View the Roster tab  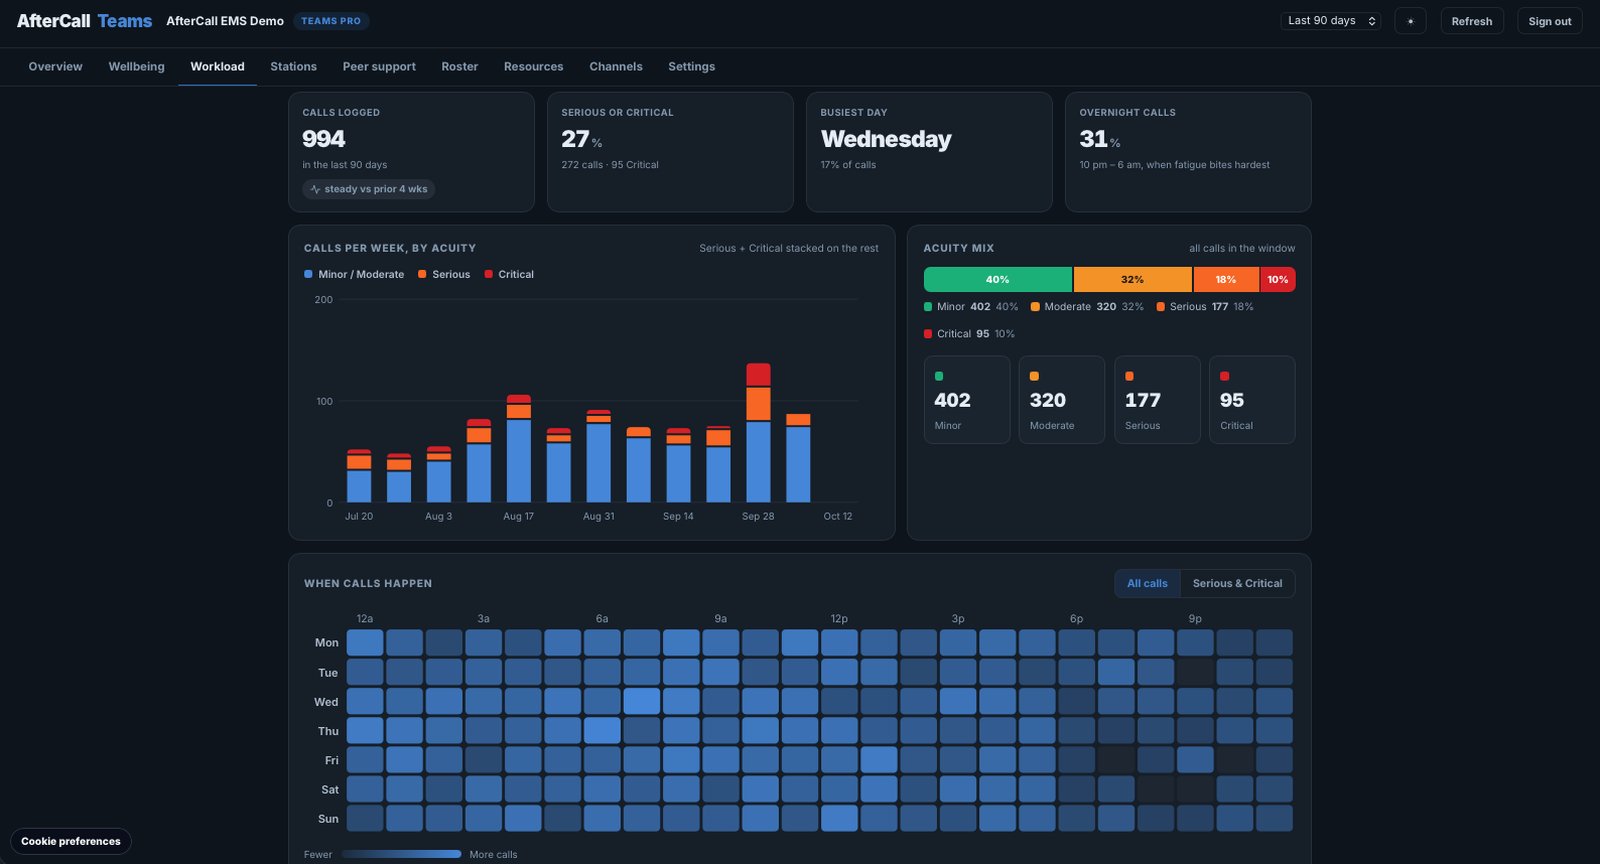[459, 67]
